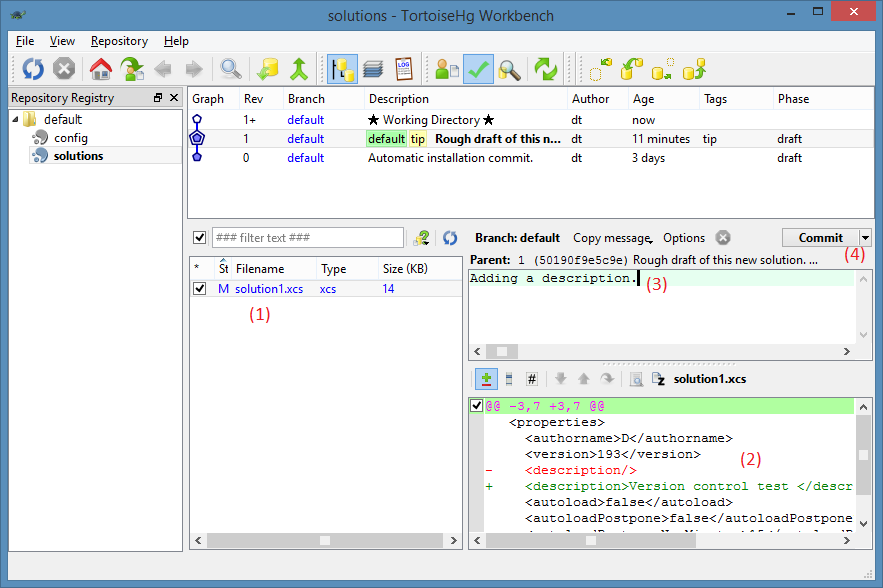883x588 pixels.
Task: Open the output LOG clipboard icon
Action: (403, 69)
